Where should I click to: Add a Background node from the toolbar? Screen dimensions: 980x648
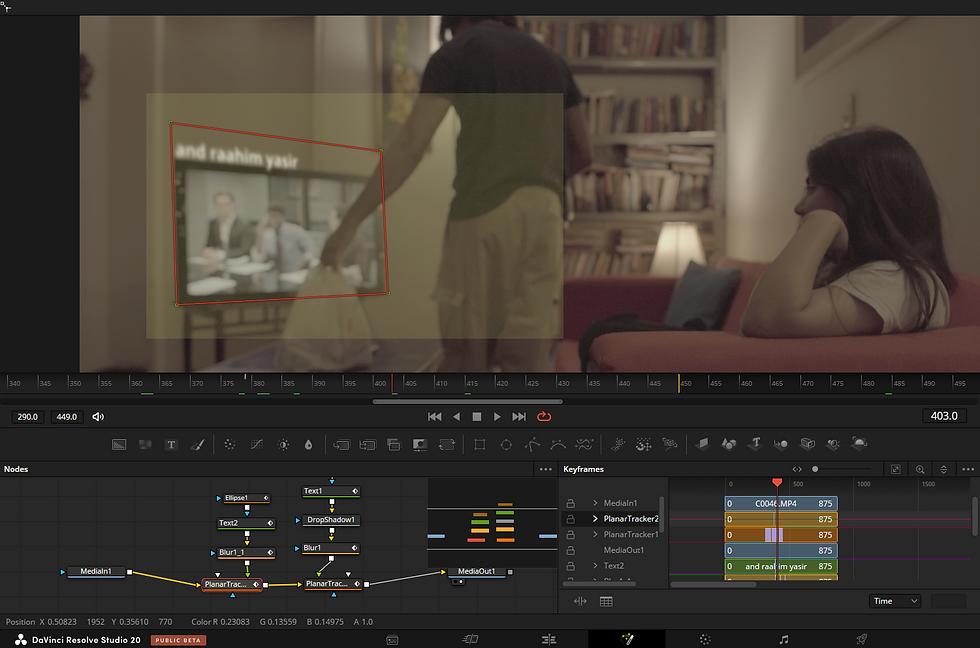pos(119,444)
